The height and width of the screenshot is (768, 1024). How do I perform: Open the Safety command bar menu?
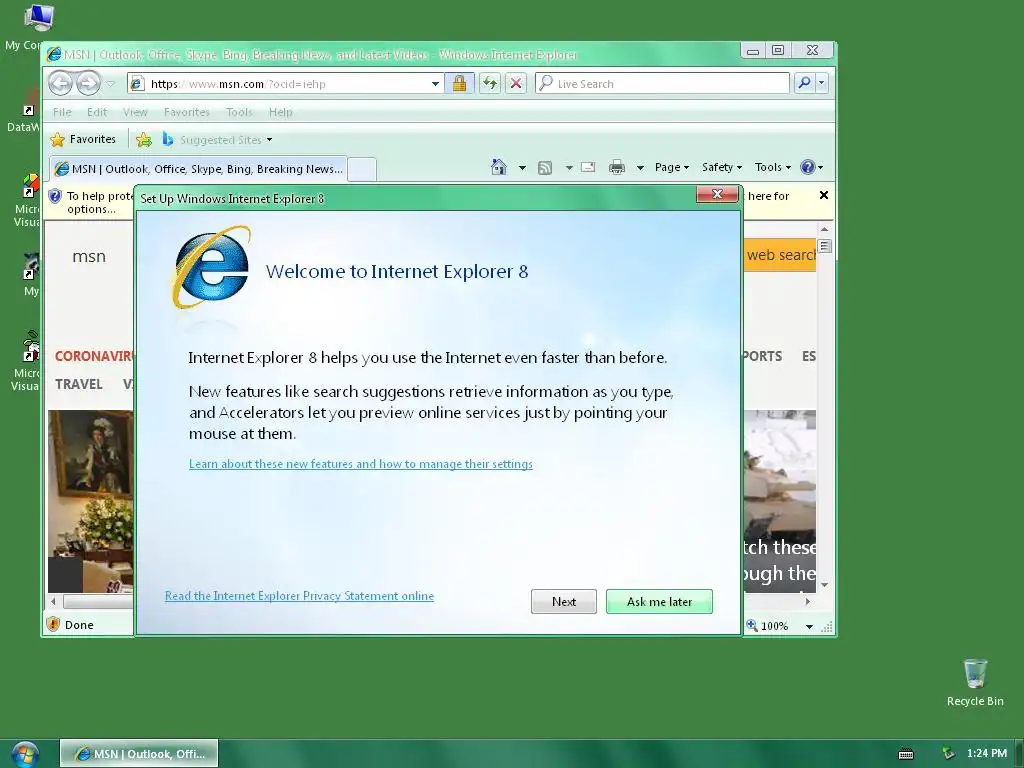pos(722,167)
